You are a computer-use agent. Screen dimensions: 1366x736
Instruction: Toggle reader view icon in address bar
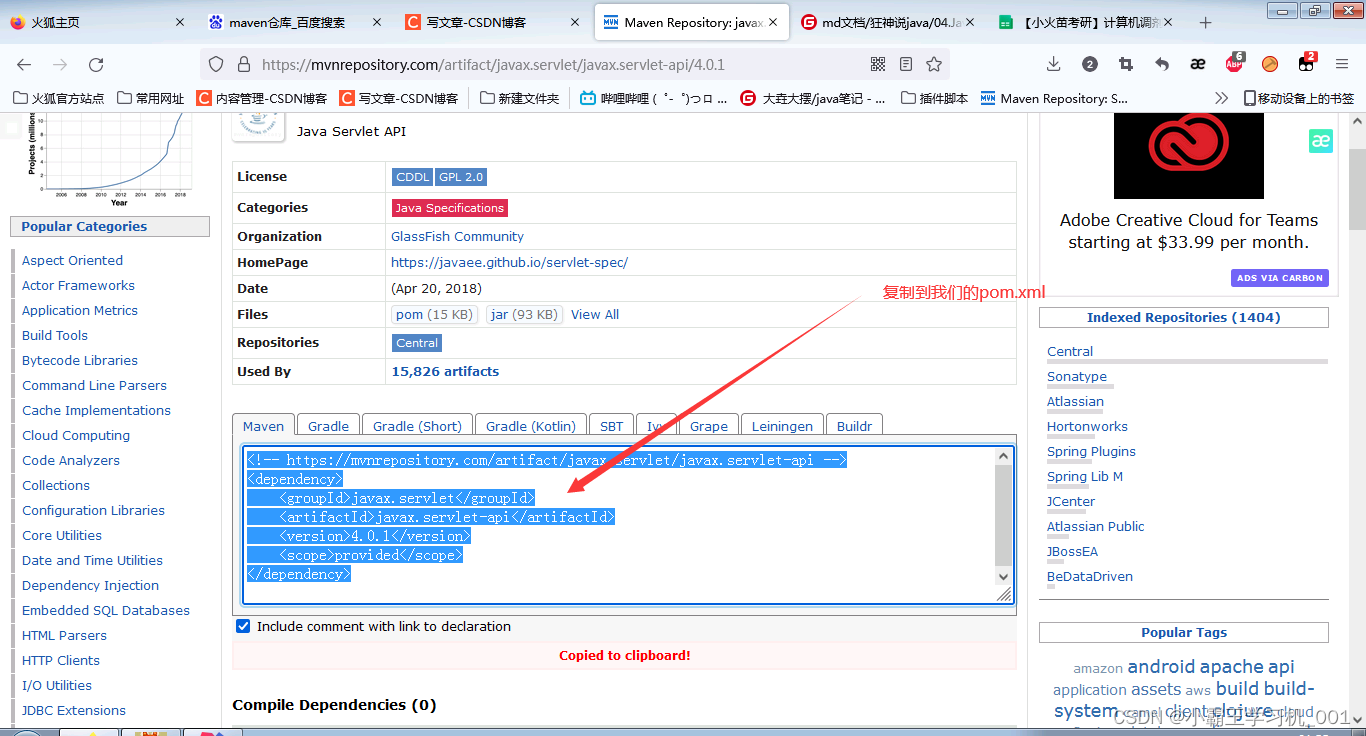[906, 64]
